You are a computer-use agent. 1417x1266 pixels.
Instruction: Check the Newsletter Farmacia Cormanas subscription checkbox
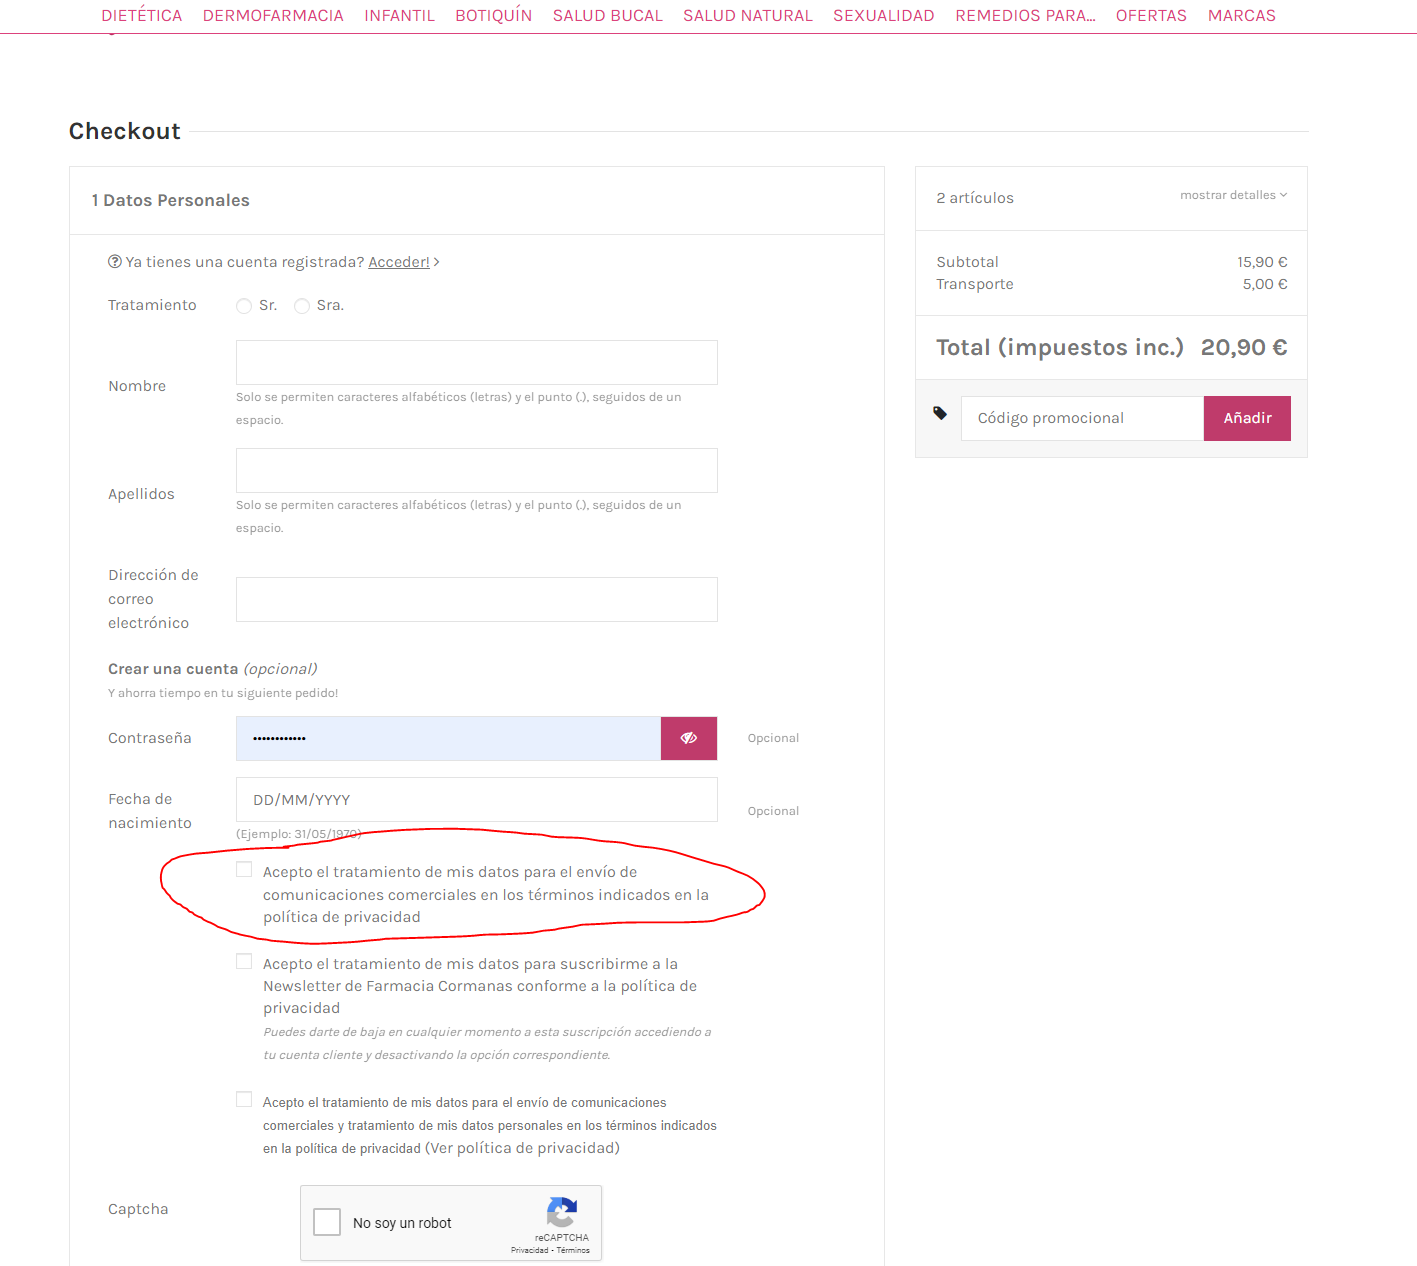(x=244, y=962)
